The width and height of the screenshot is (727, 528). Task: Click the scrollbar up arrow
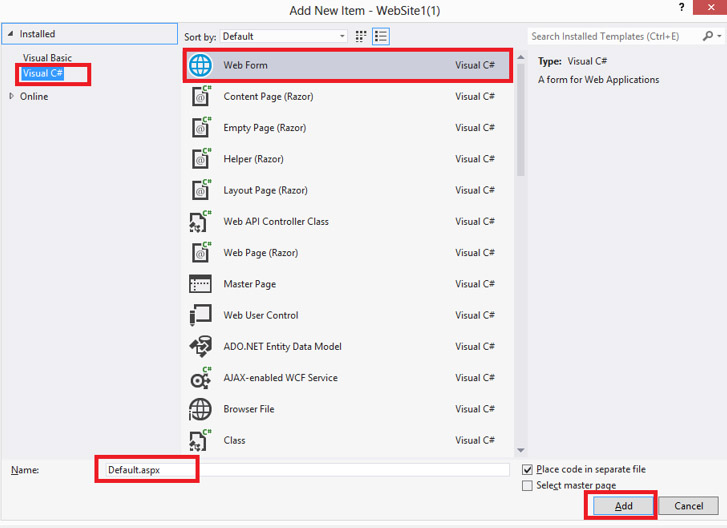(x=521, y=57)
